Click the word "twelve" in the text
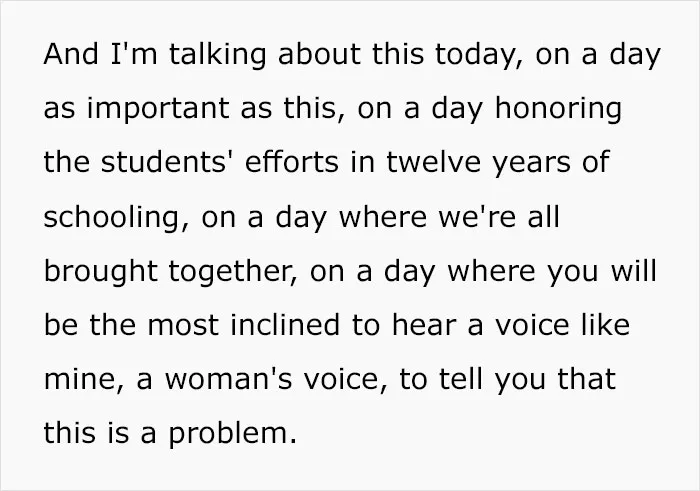This screenshot has height=491, width=700. [x=433, y=162]
